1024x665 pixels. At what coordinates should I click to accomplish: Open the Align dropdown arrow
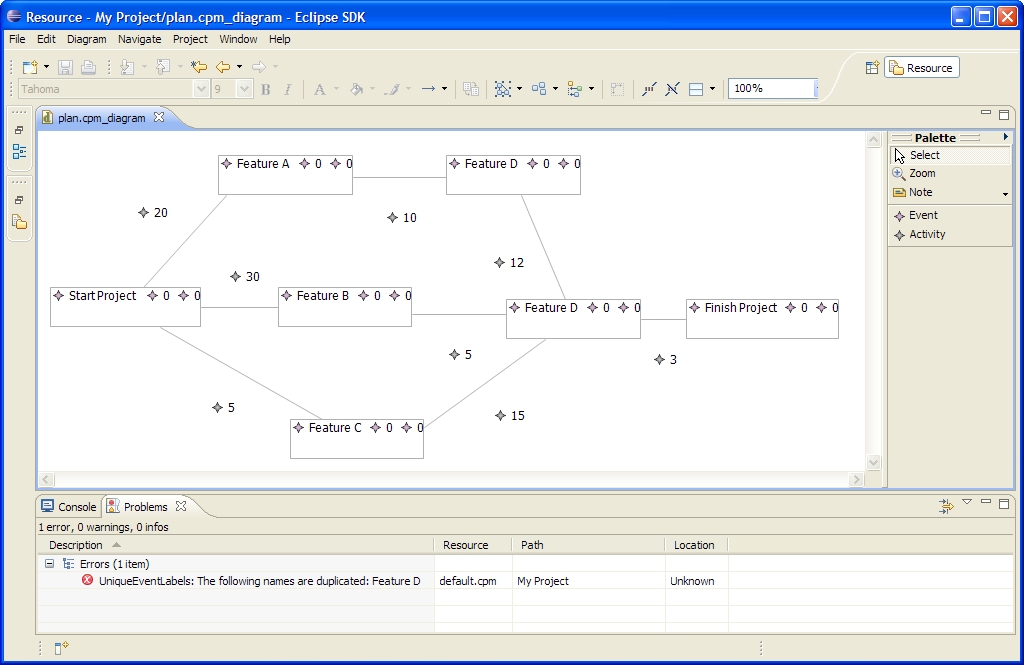pyautogui.click(x=592, y=89)
